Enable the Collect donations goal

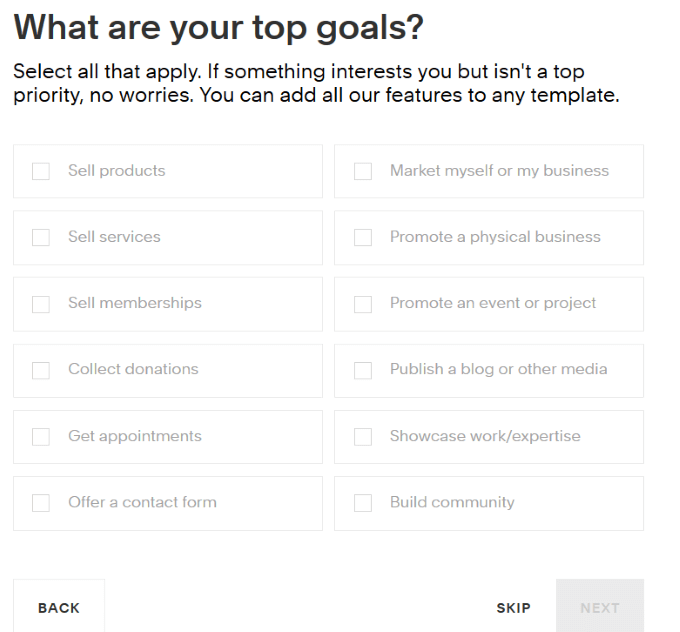(41, 370)
